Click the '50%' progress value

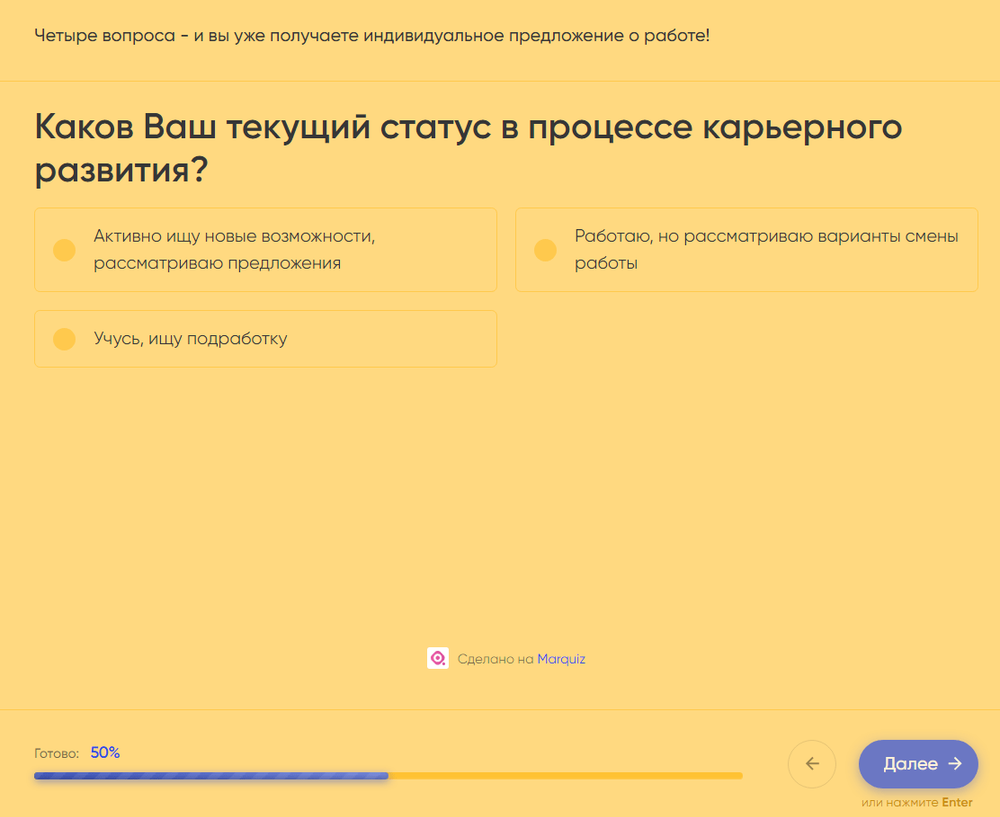pos(105,753)
